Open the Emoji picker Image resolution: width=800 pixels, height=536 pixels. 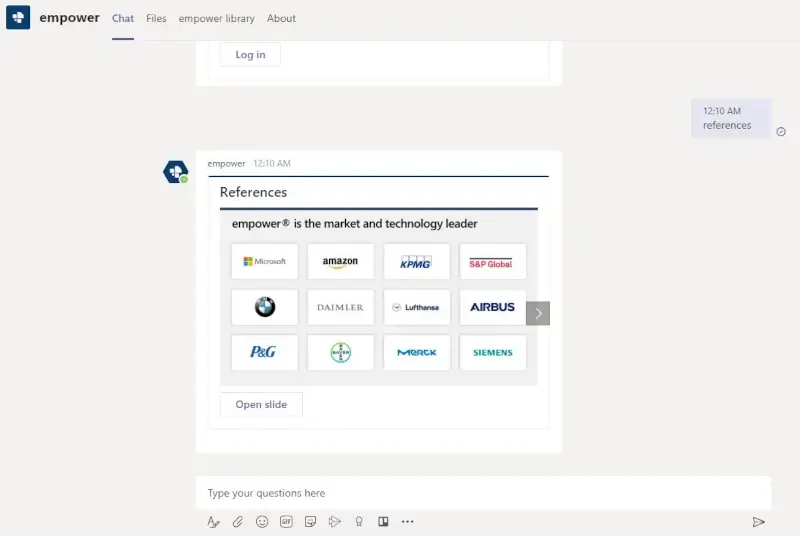(x=262, y=522)
